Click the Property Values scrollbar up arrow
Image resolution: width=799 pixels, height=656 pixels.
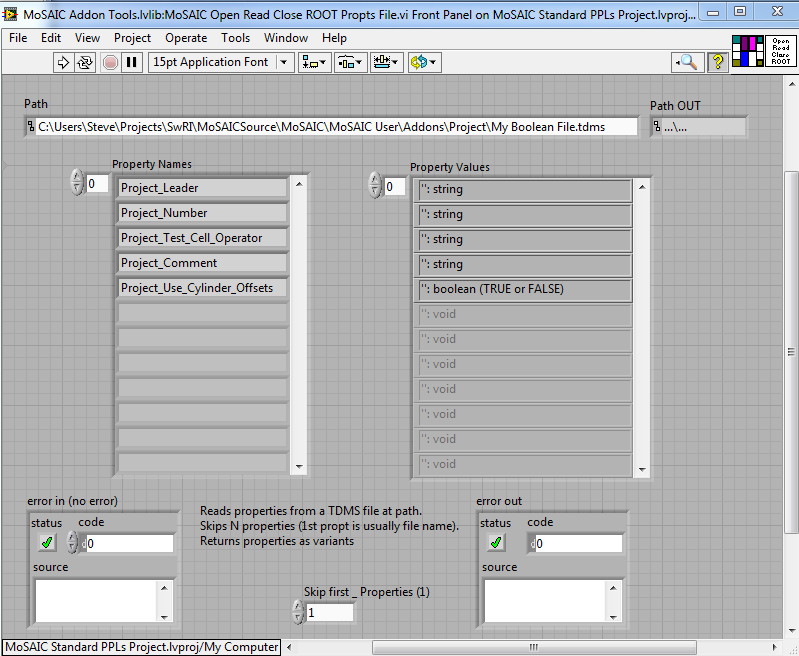point(642,187)
